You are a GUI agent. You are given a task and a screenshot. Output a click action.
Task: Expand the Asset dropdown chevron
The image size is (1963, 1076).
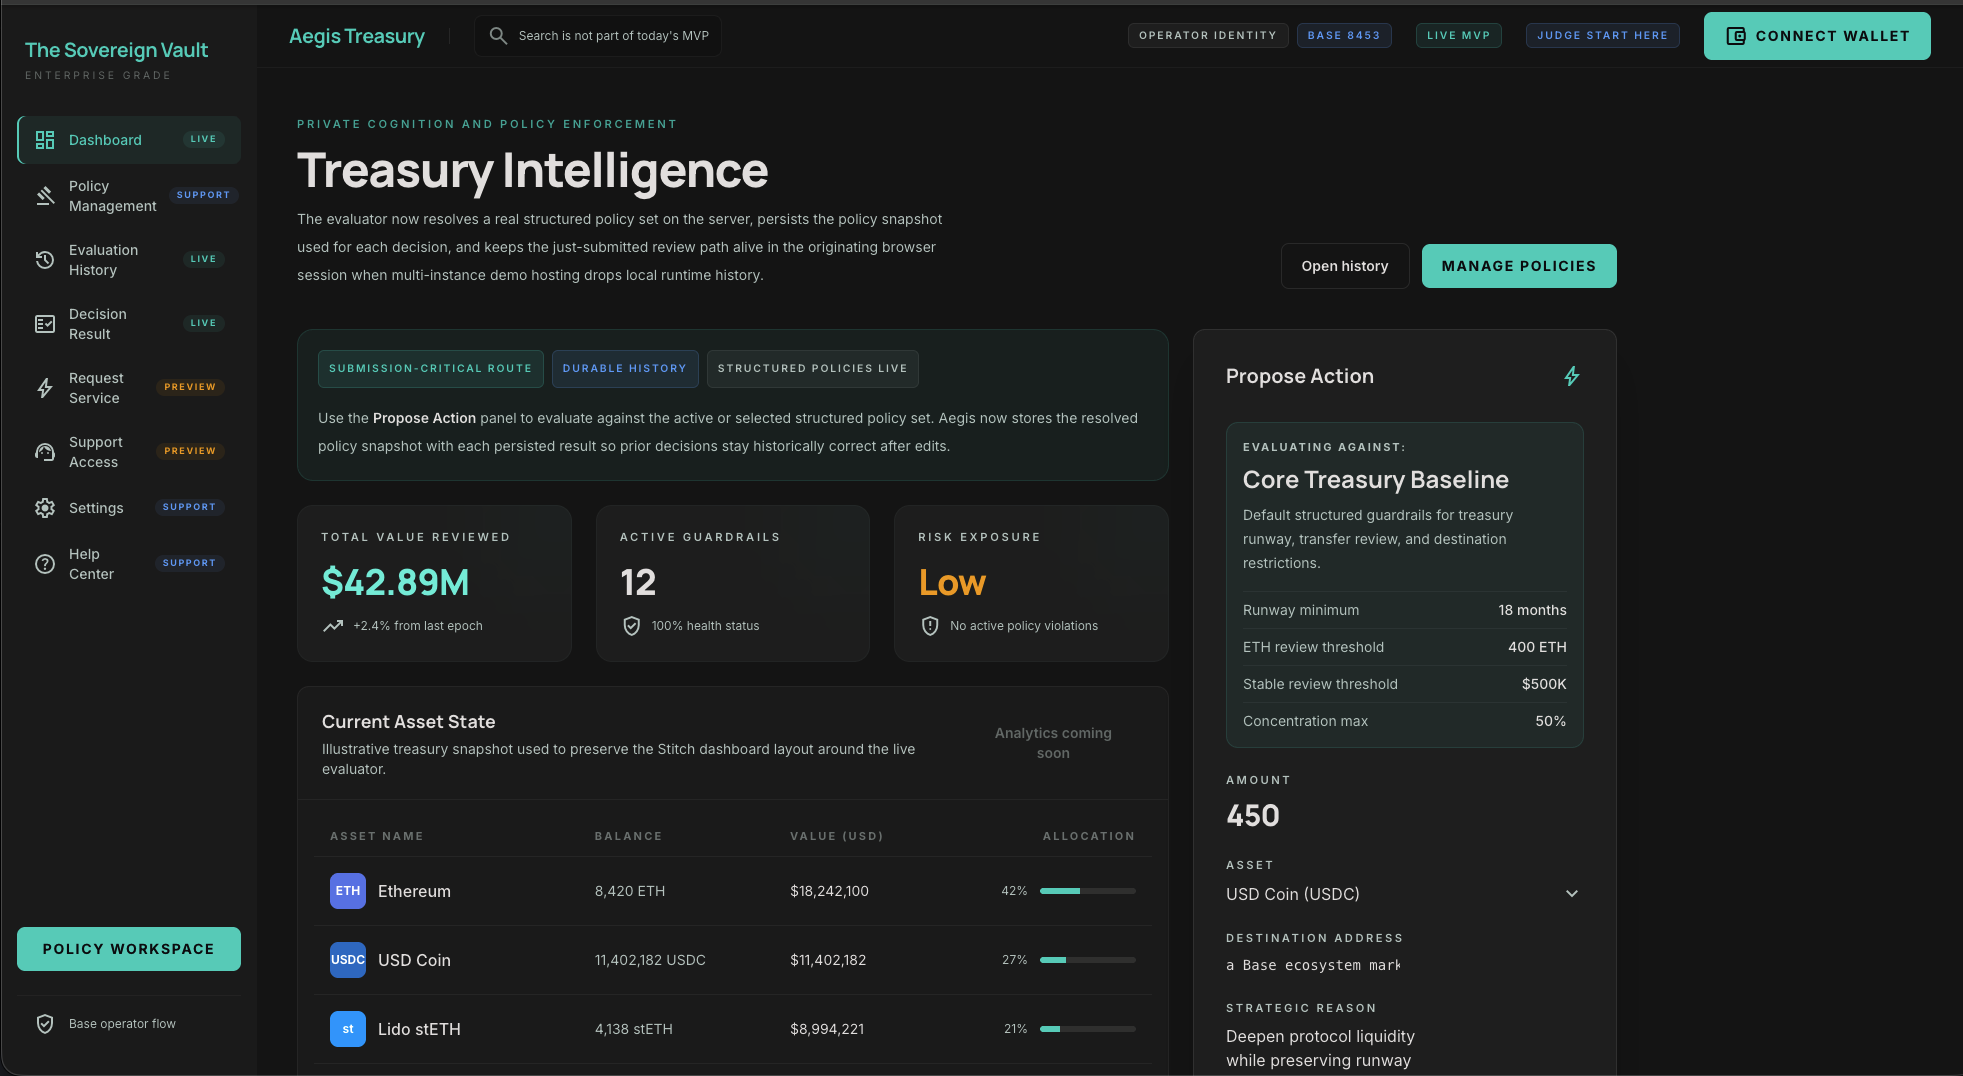(1572, 894)
